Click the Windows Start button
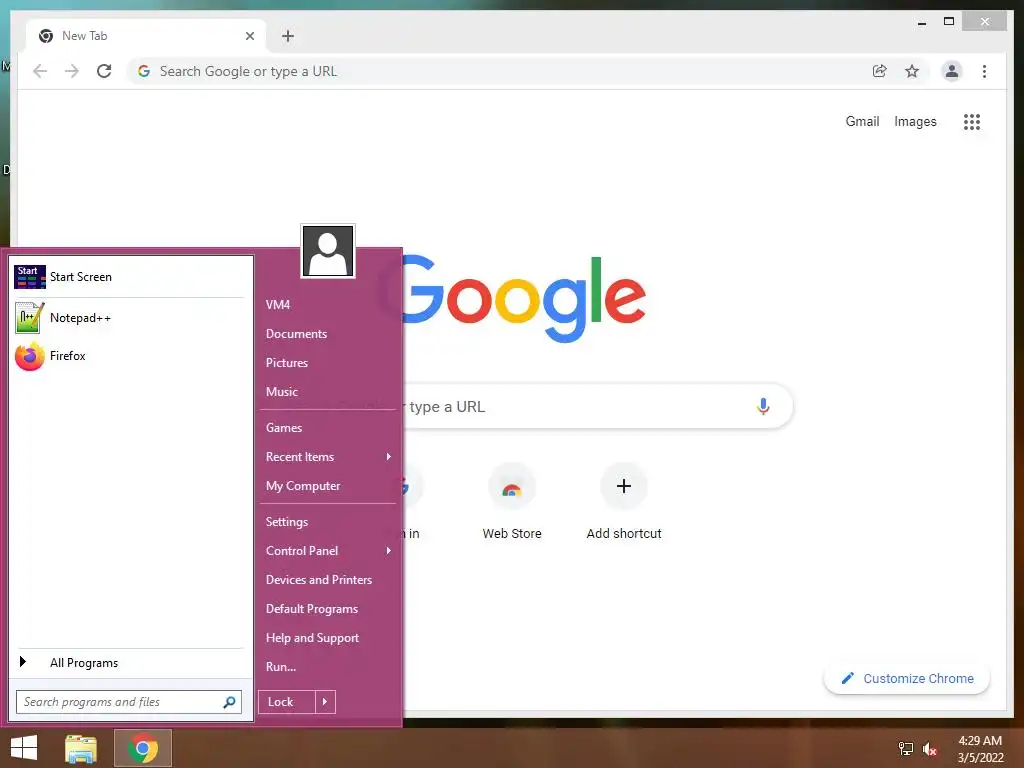The width and height of the screenshot is (1024, 768). coord(24,748)
